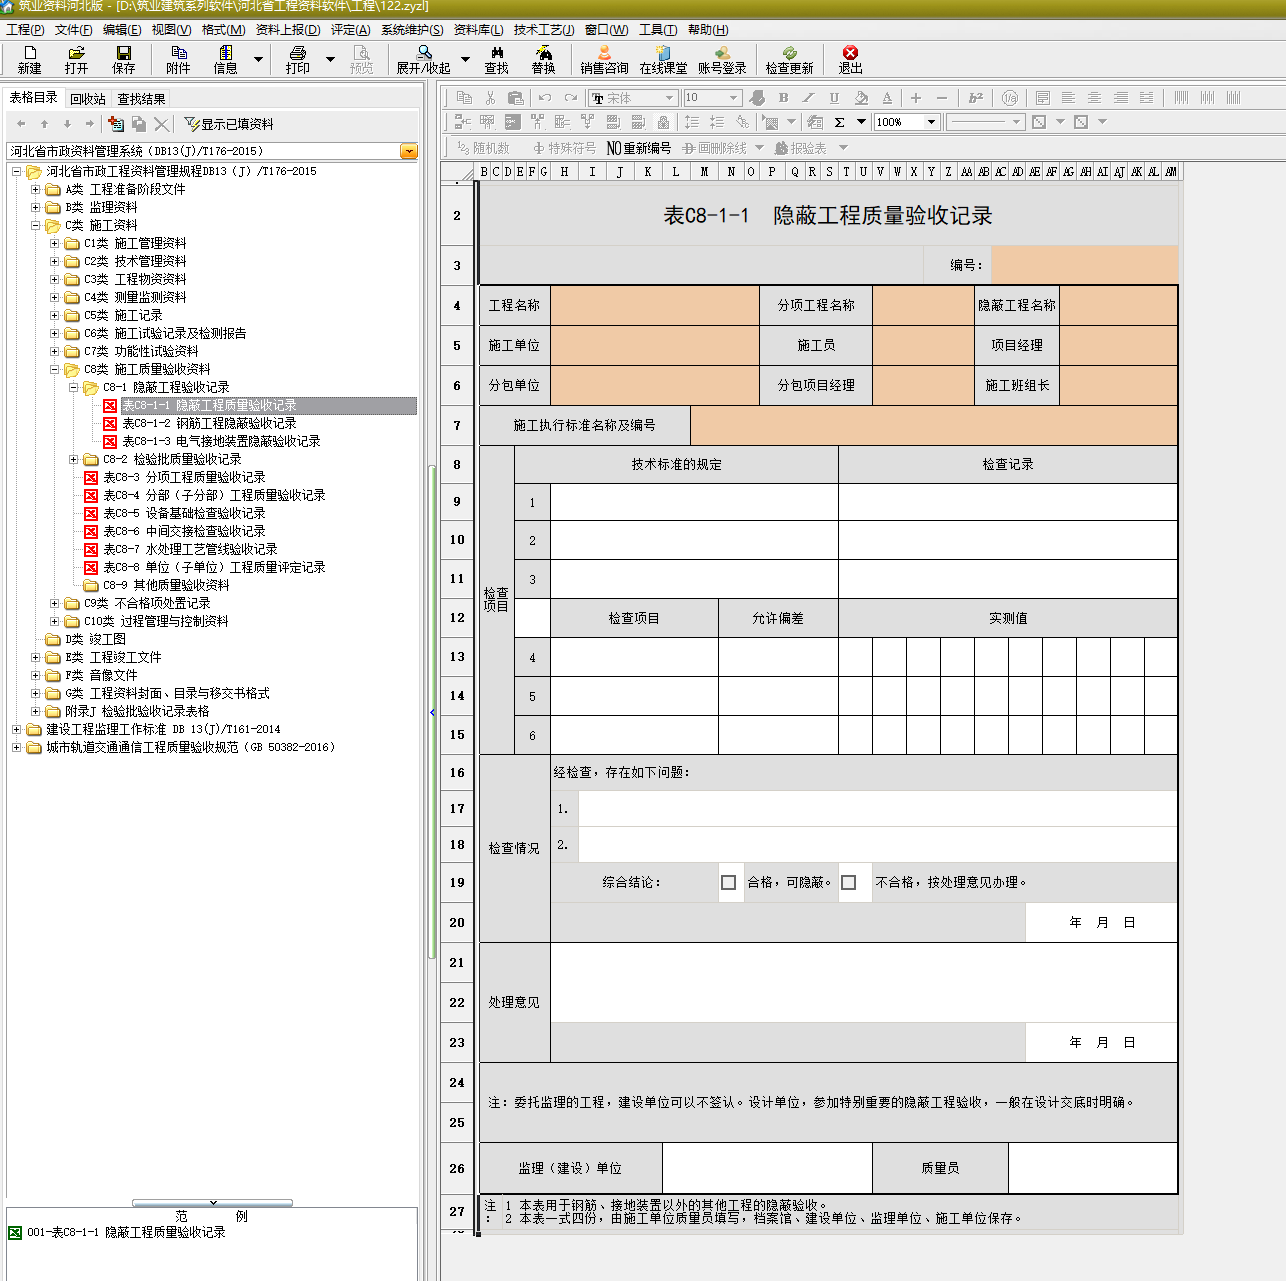Viewport: 1286px width, 1281px height.
Task: Select 表C8-1-2 钢筋工程隐蔽验收记录 tree item
Action: click(x=209, y=423)
